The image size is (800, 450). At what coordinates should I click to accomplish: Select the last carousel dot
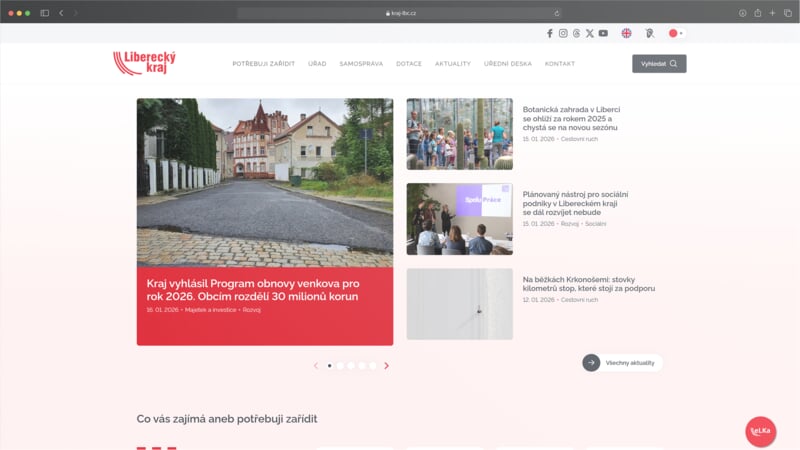[x=373, y=366]
